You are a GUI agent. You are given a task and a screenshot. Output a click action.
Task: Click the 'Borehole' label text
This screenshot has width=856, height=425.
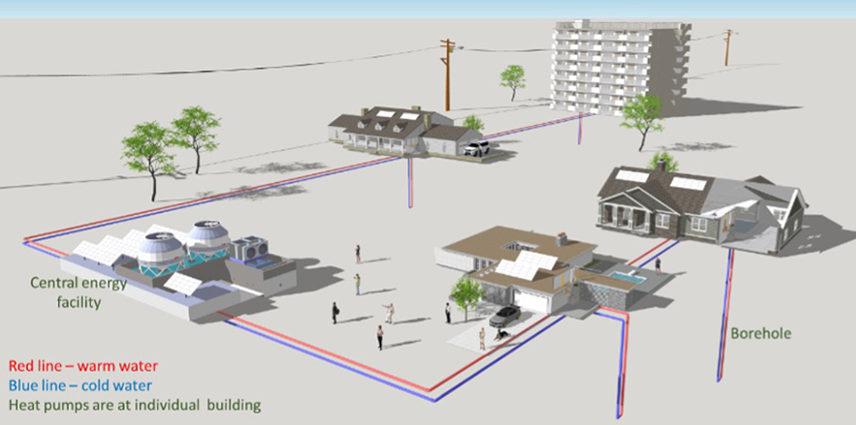click(x=760, y=333)
